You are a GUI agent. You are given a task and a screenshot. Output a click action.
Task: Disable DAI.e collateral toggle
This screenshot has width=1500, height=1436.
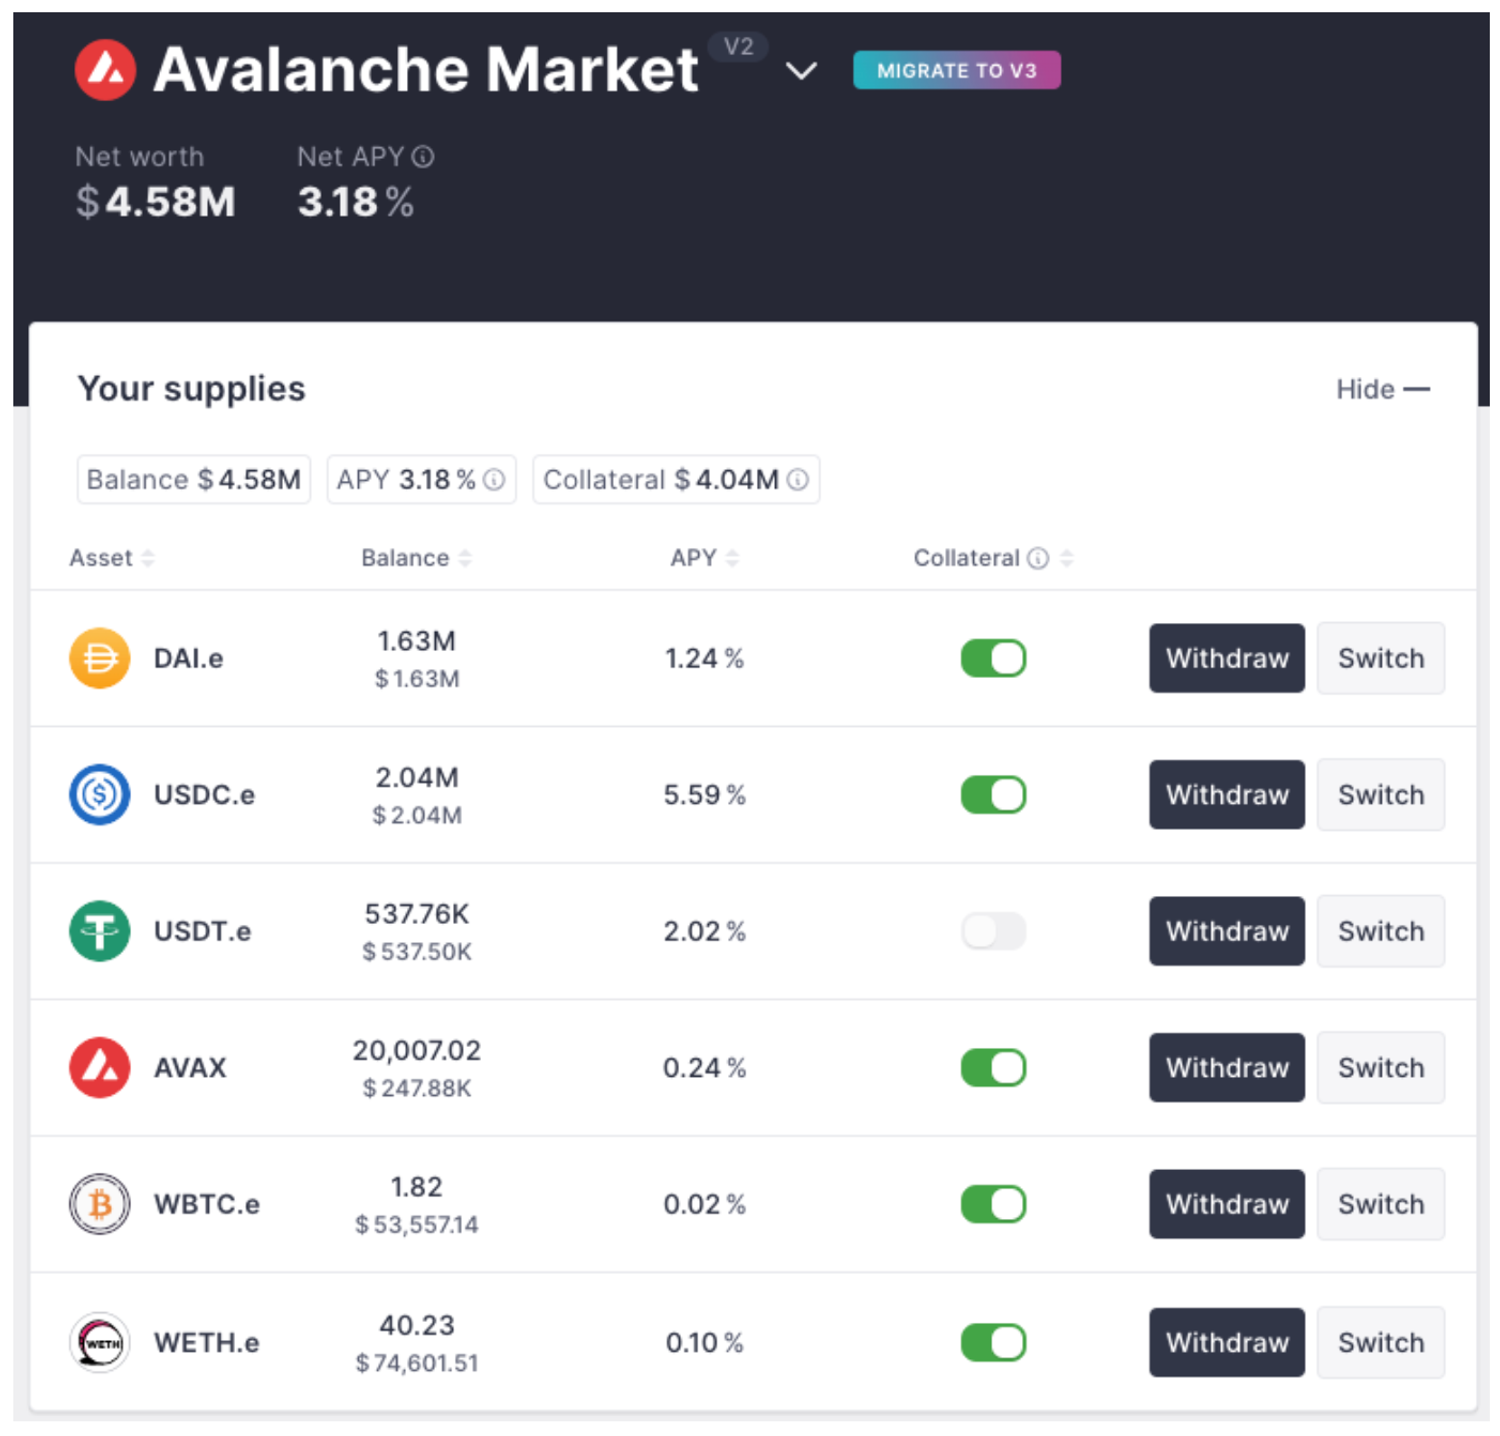pos(993,658)
